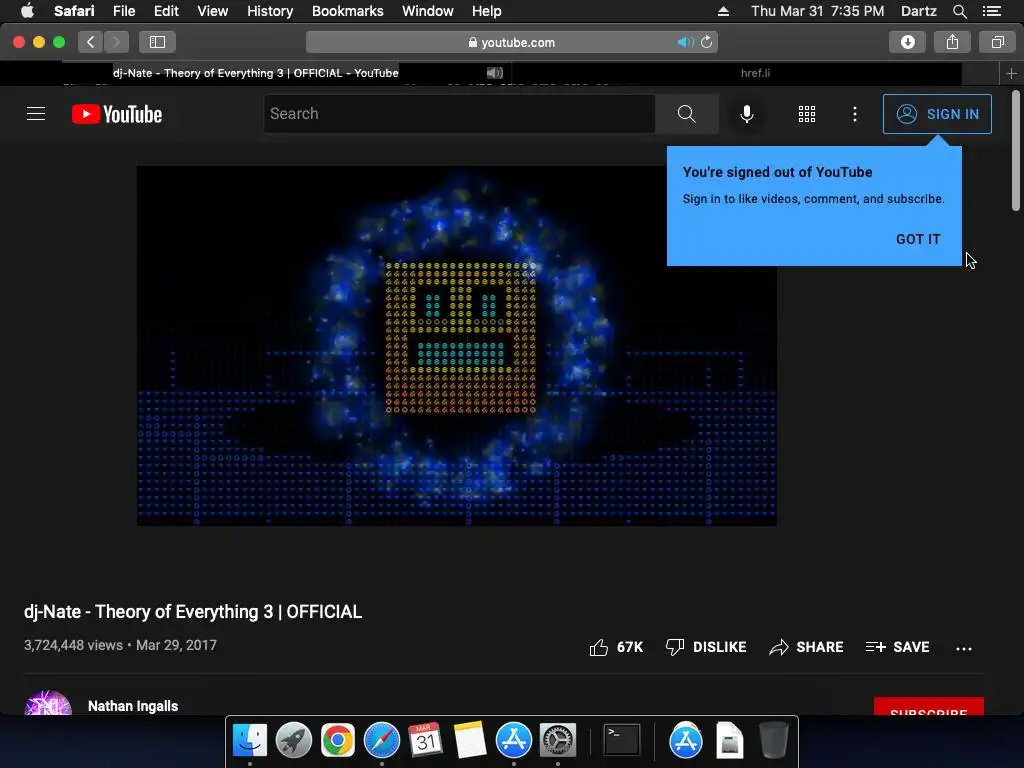Viewport: 1024px width, 768px height.
Task: Open Calendar from the Dock
Action: (x=425, y=740)
